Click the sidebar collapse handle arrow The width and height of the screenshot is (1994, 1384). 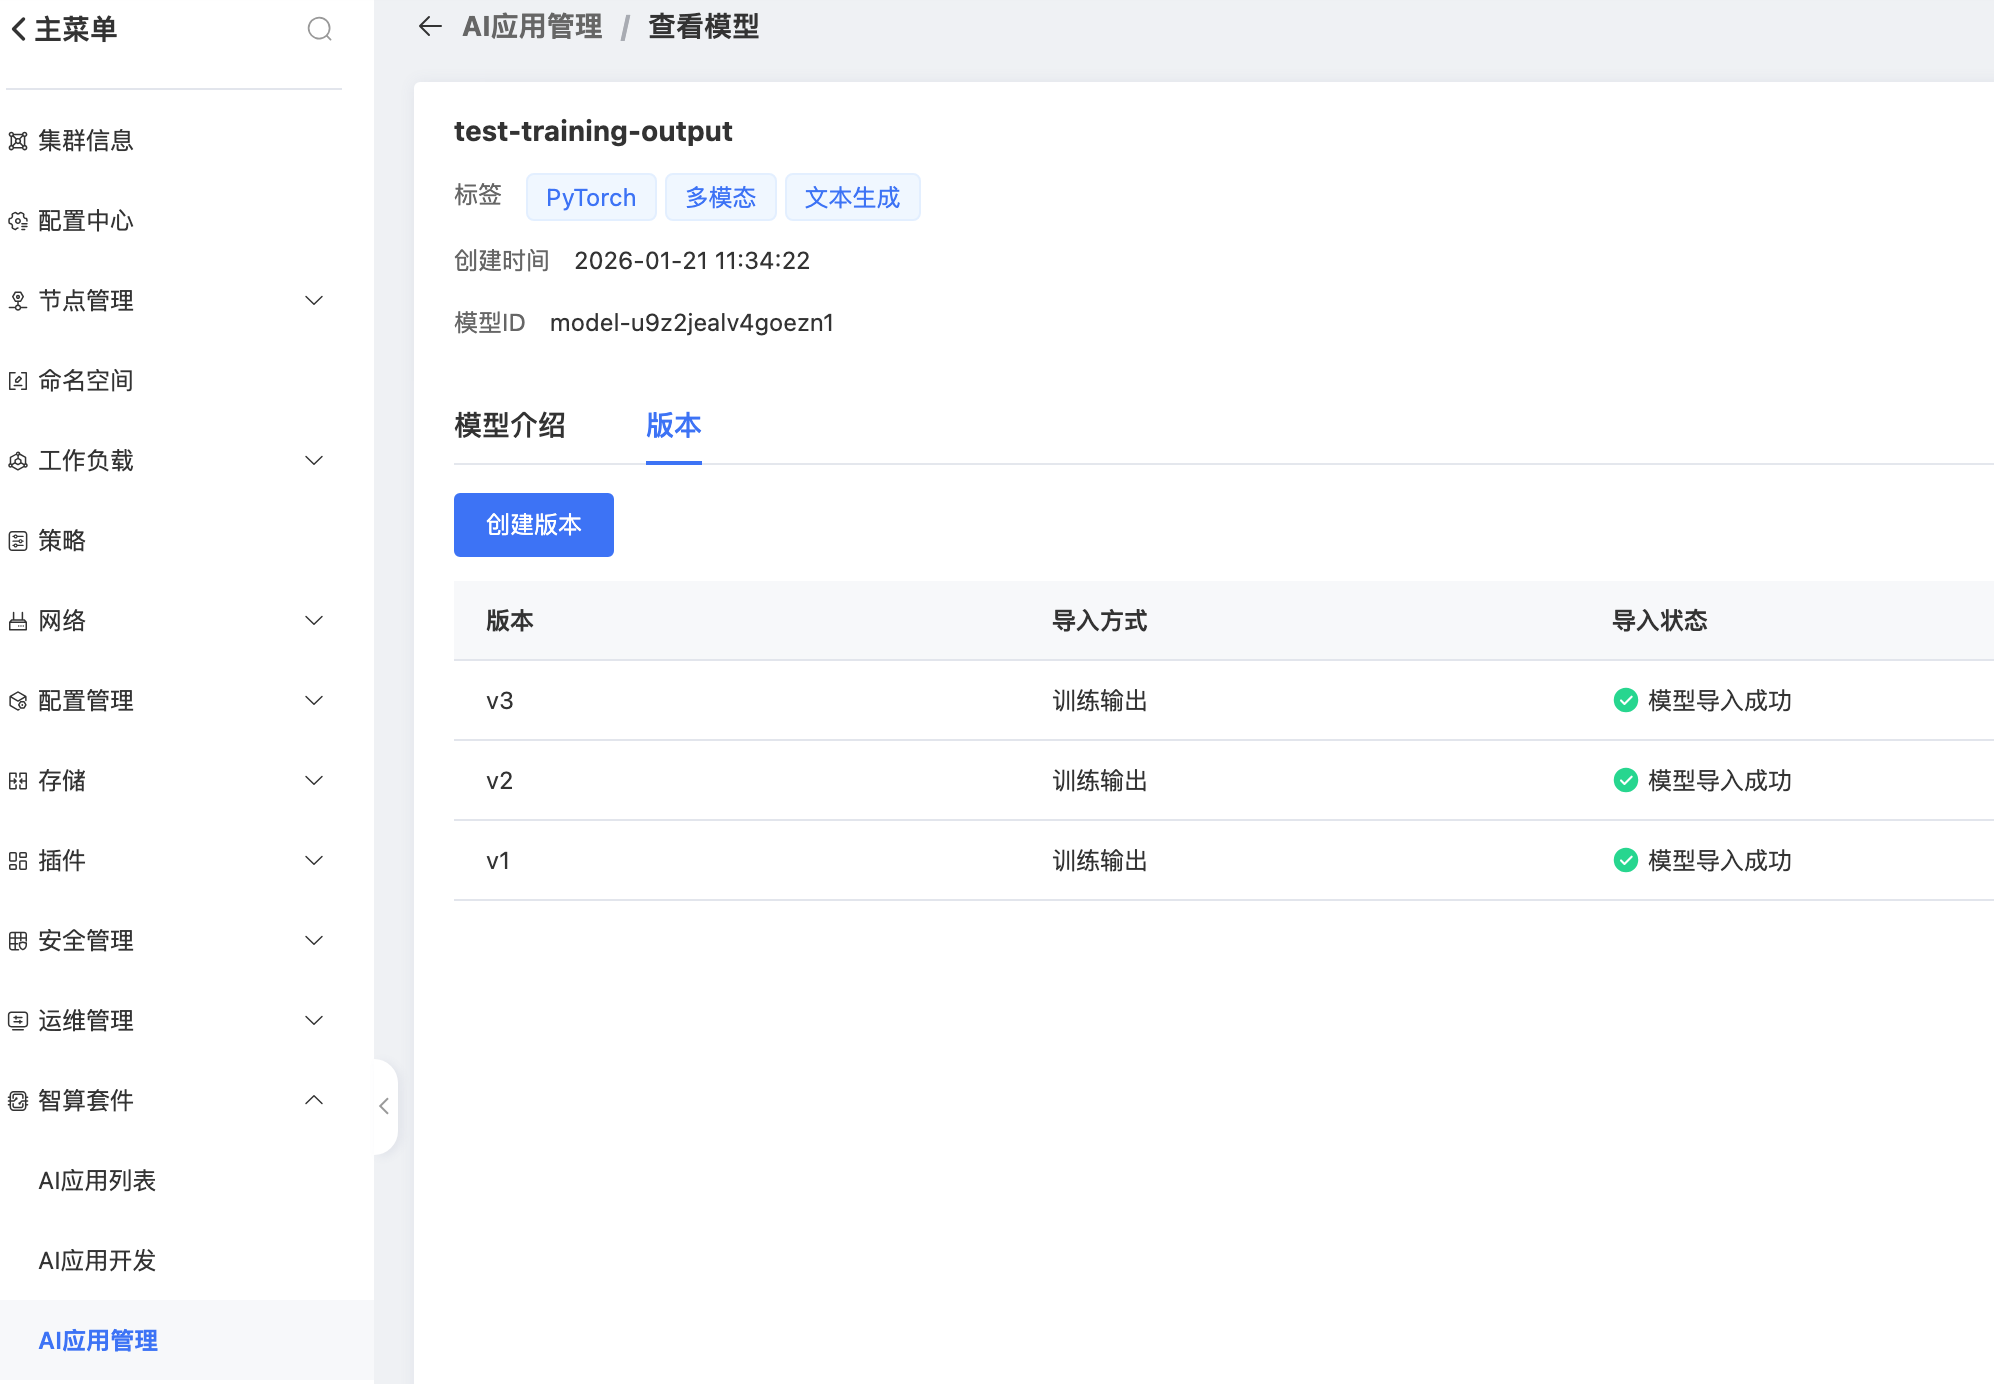tap(384, 1105)
